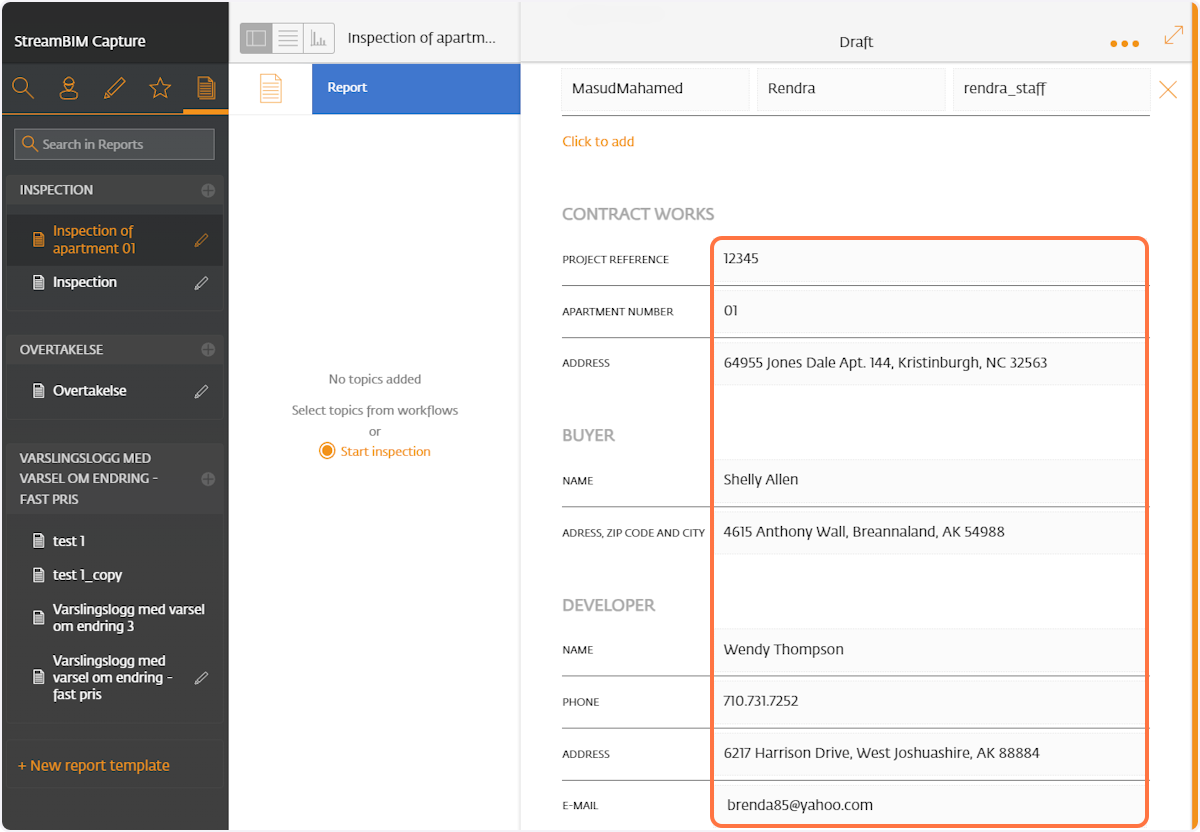This screenshot has width=1200, height=832.
Task: Click the rendra_staff role cell
Action: click(x=1051, y=89)
